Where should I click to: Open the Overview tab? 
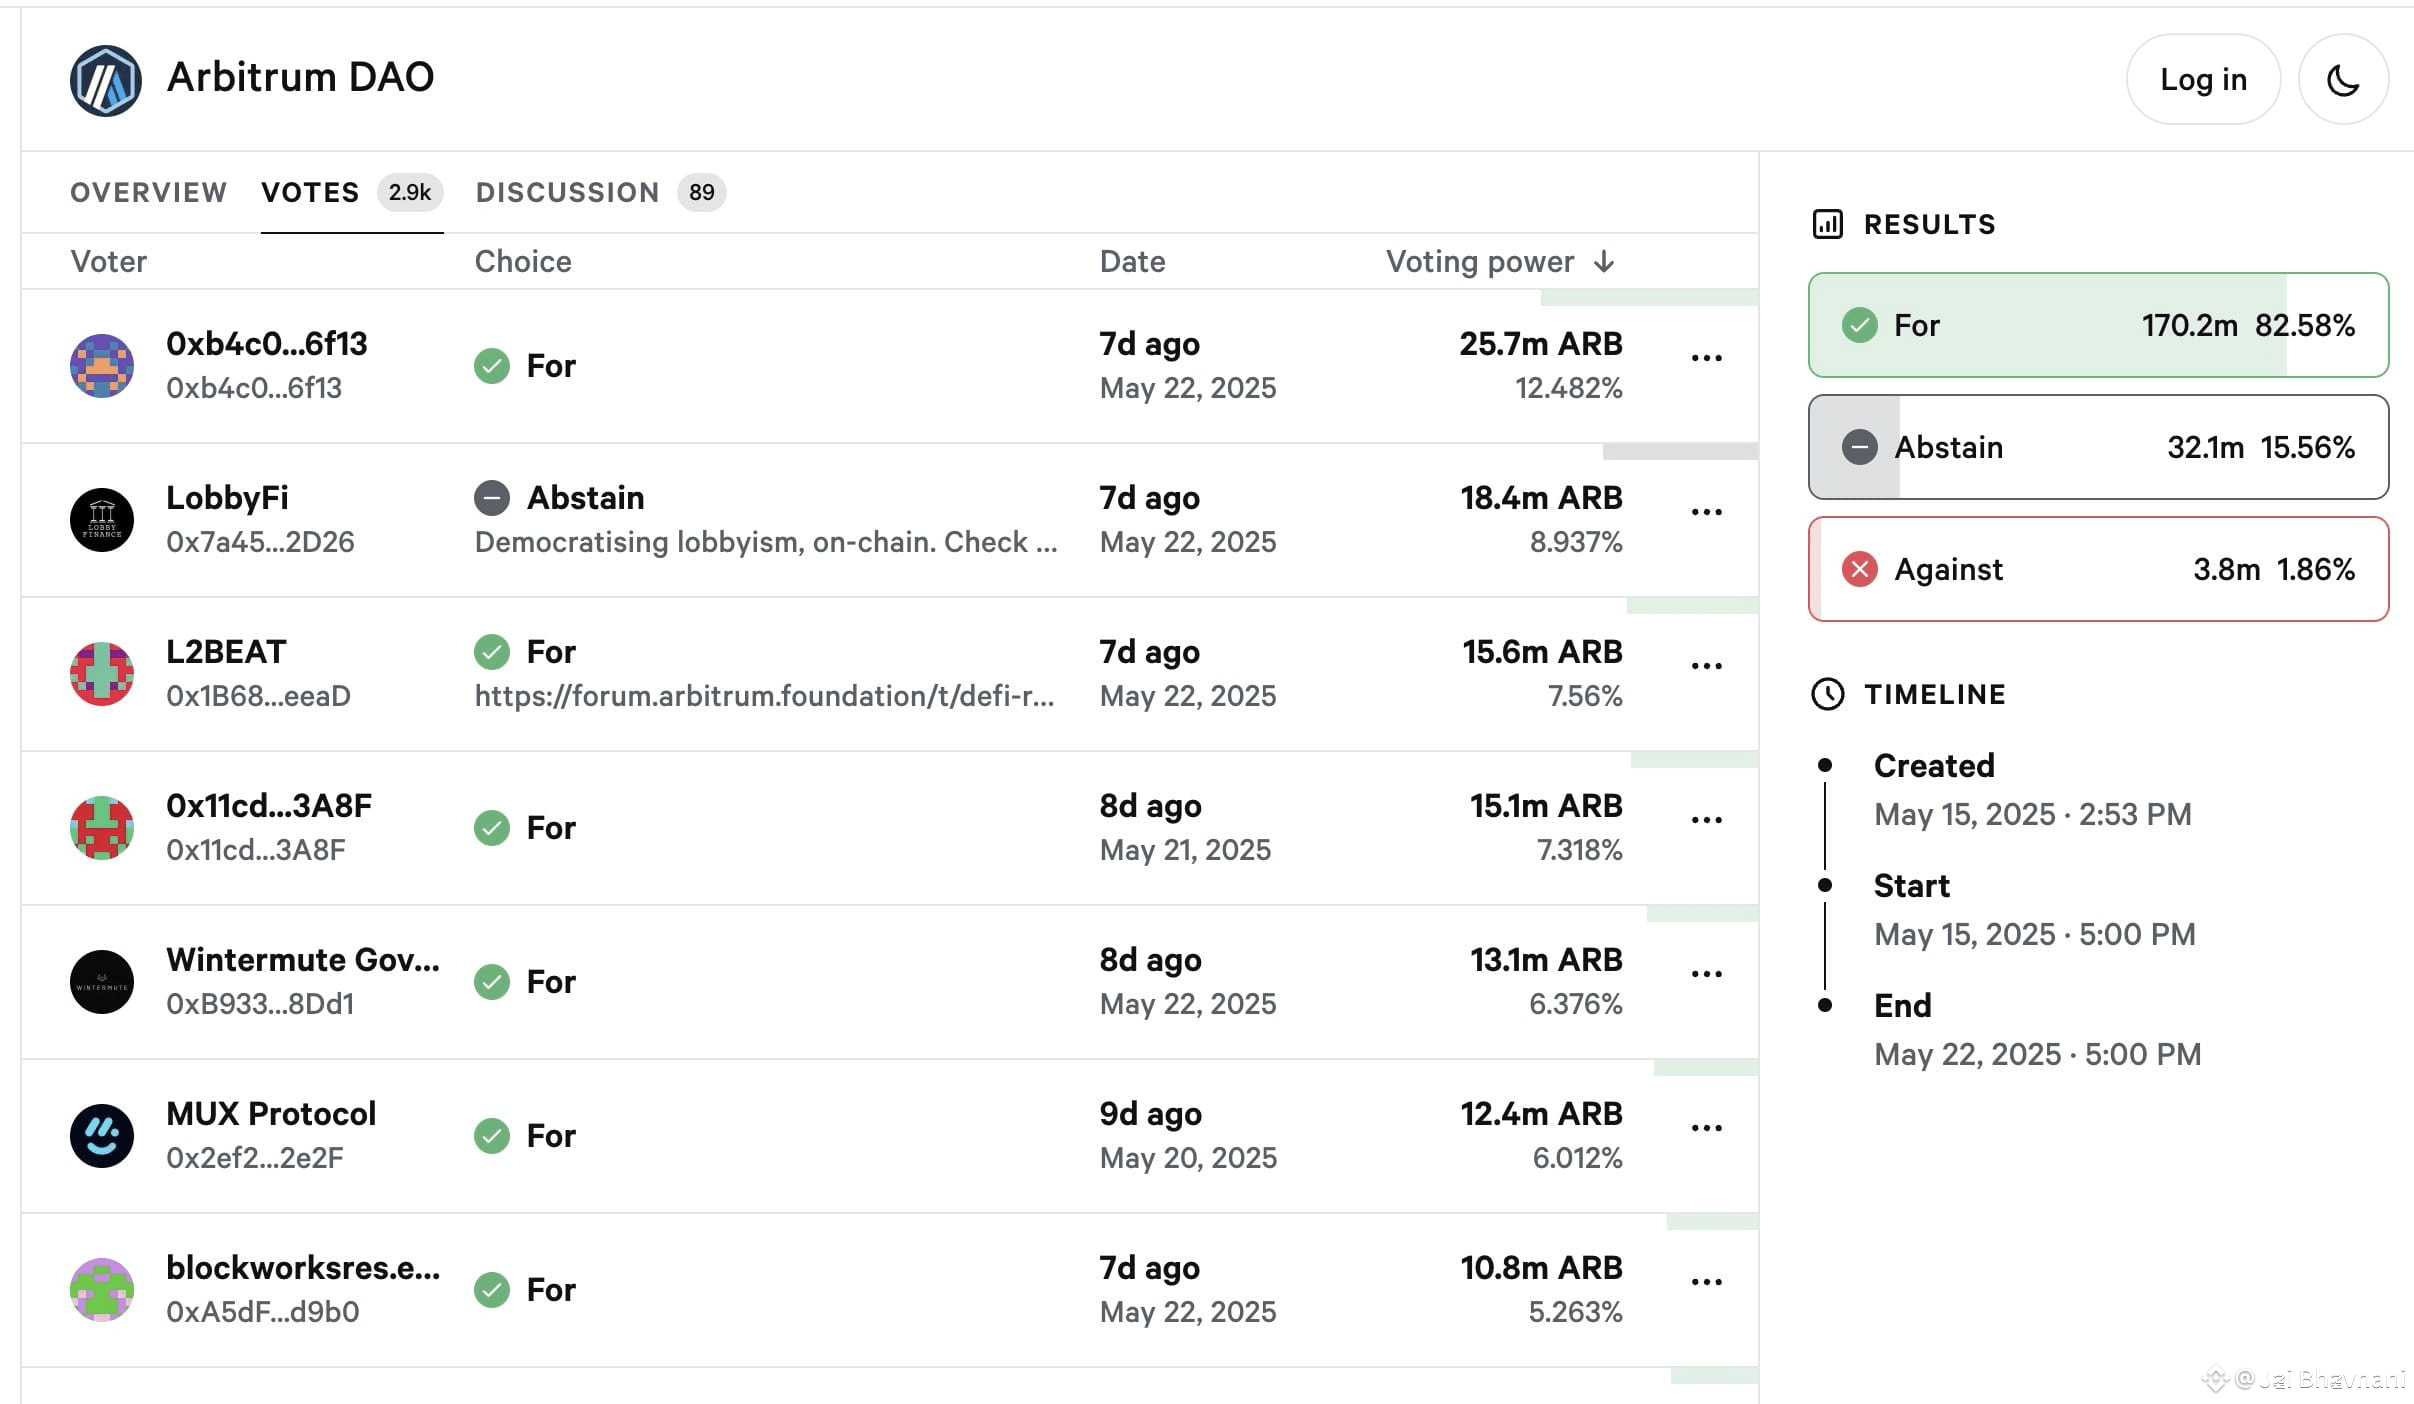pos(149,192)
